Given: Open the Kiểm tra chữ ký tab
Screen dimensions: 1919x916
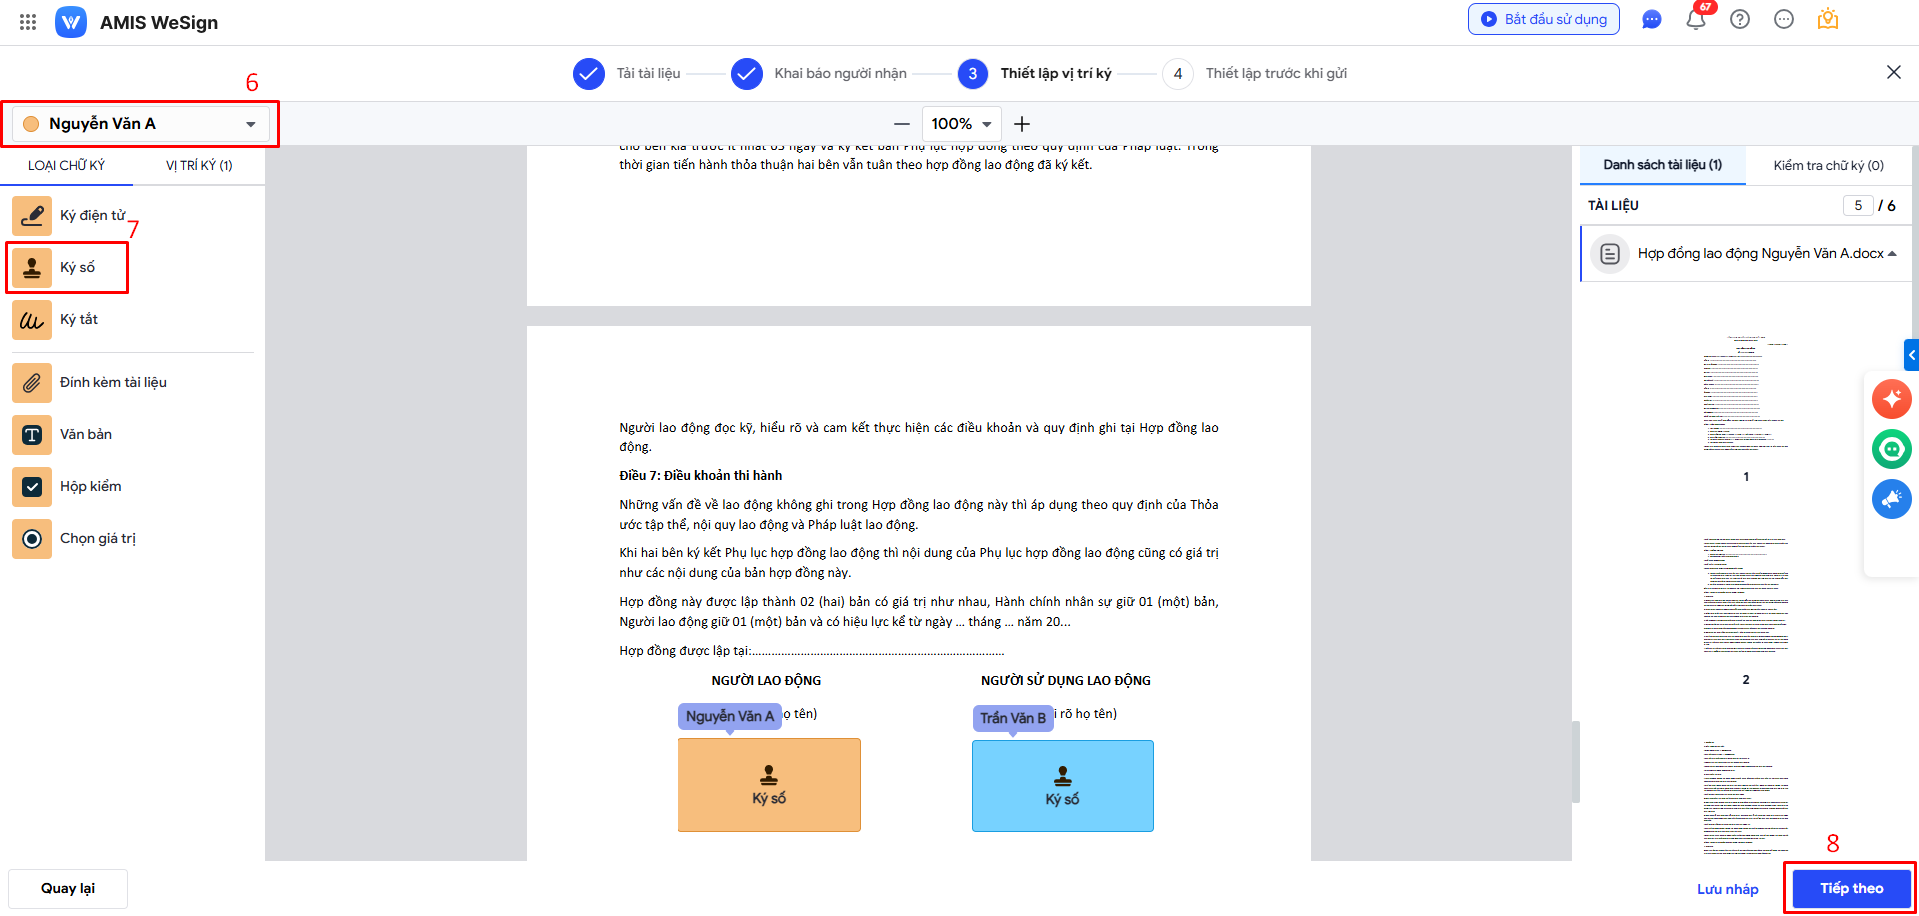Looking at the screenshot, I should [x=1828, y=166].
